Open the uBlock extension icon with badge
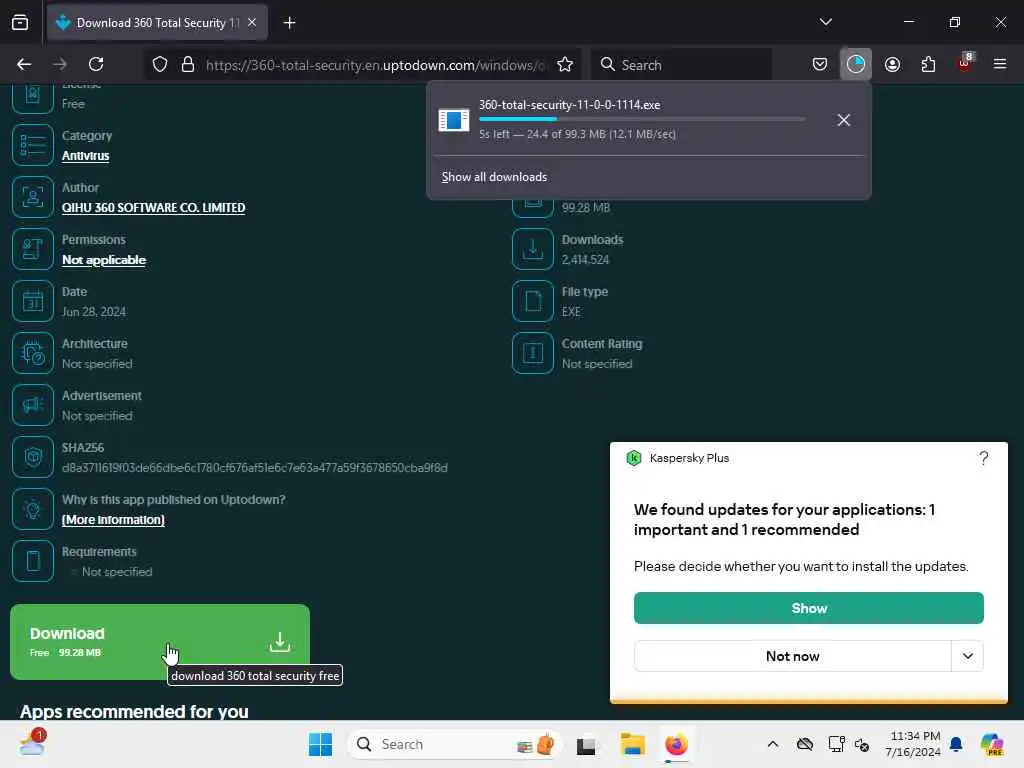The height and width of the screenshot is (768, 1024). click(x=965, y=63)
